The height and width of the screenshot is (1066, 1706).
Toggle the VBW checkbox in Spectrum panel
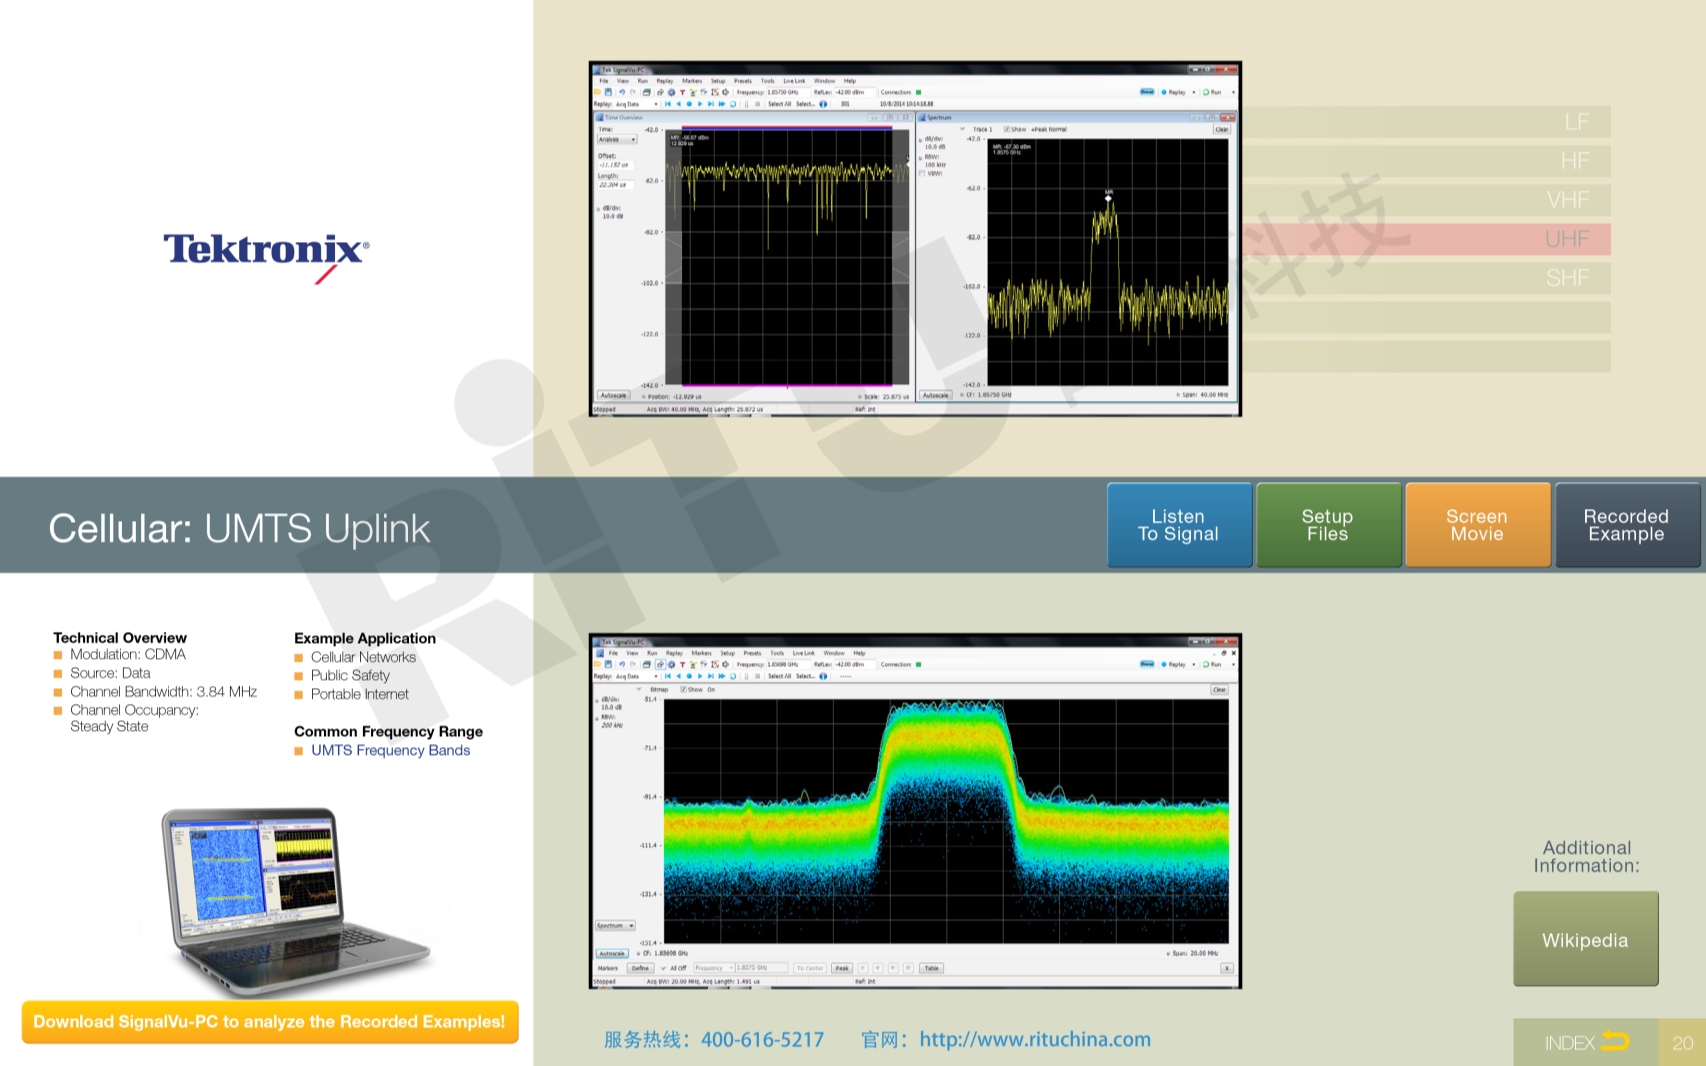[x=922, y=173]
